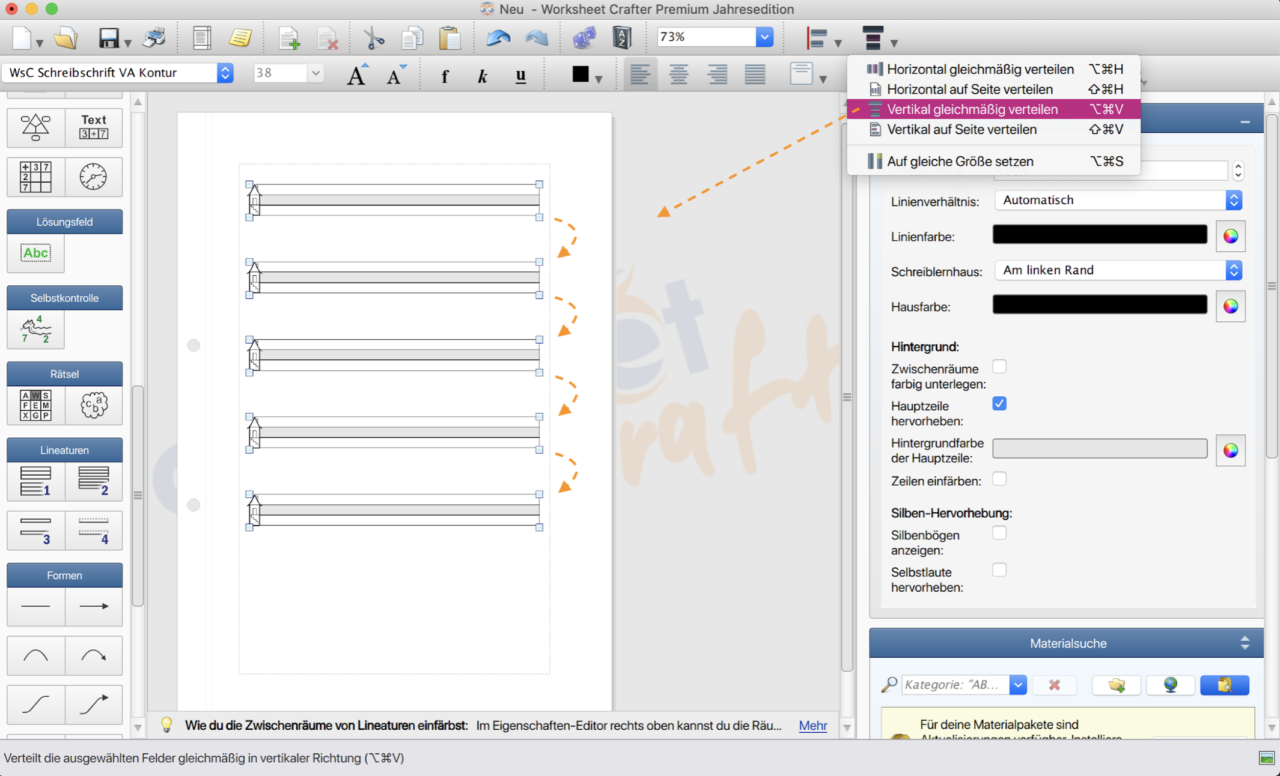Click the Materialsuche category search field
This screenshot has width=1280, height=776.
click(955, 685)
